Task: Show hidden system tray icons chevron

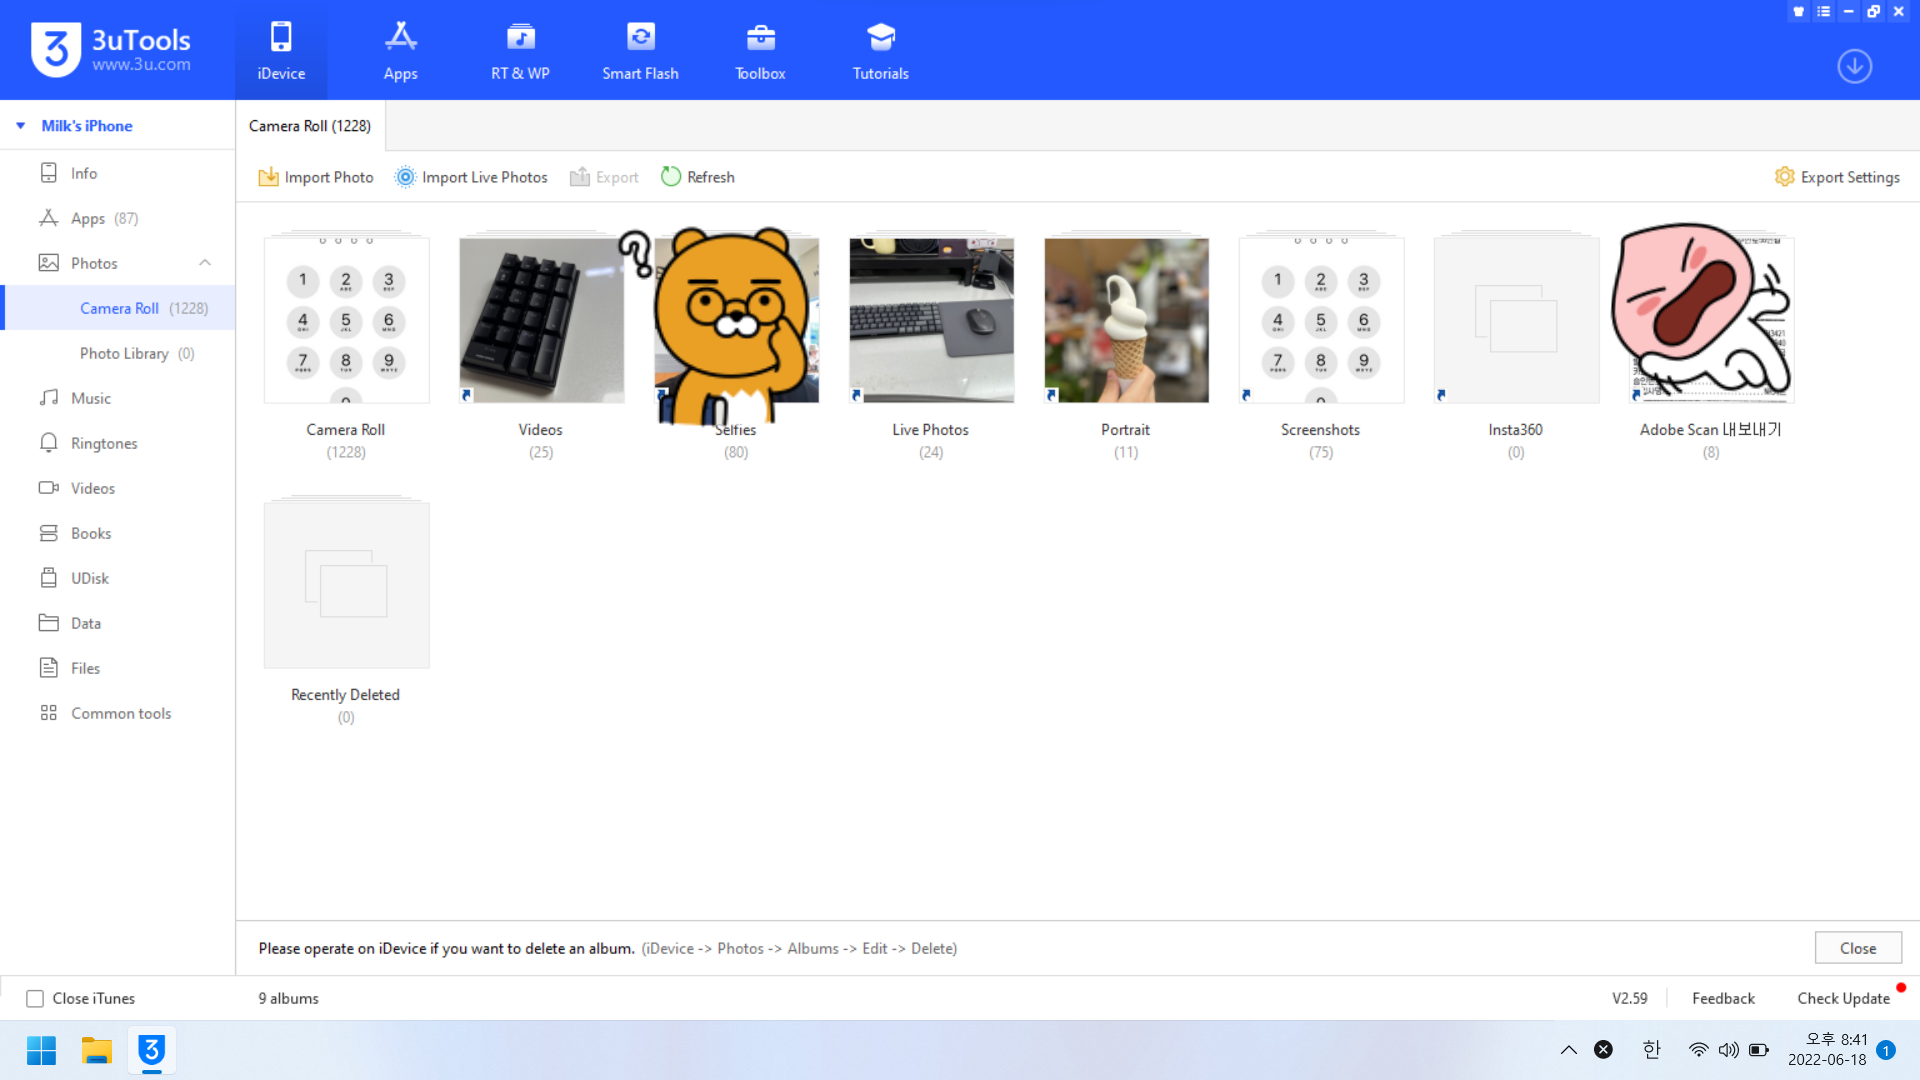Action: point(1568,1050)
